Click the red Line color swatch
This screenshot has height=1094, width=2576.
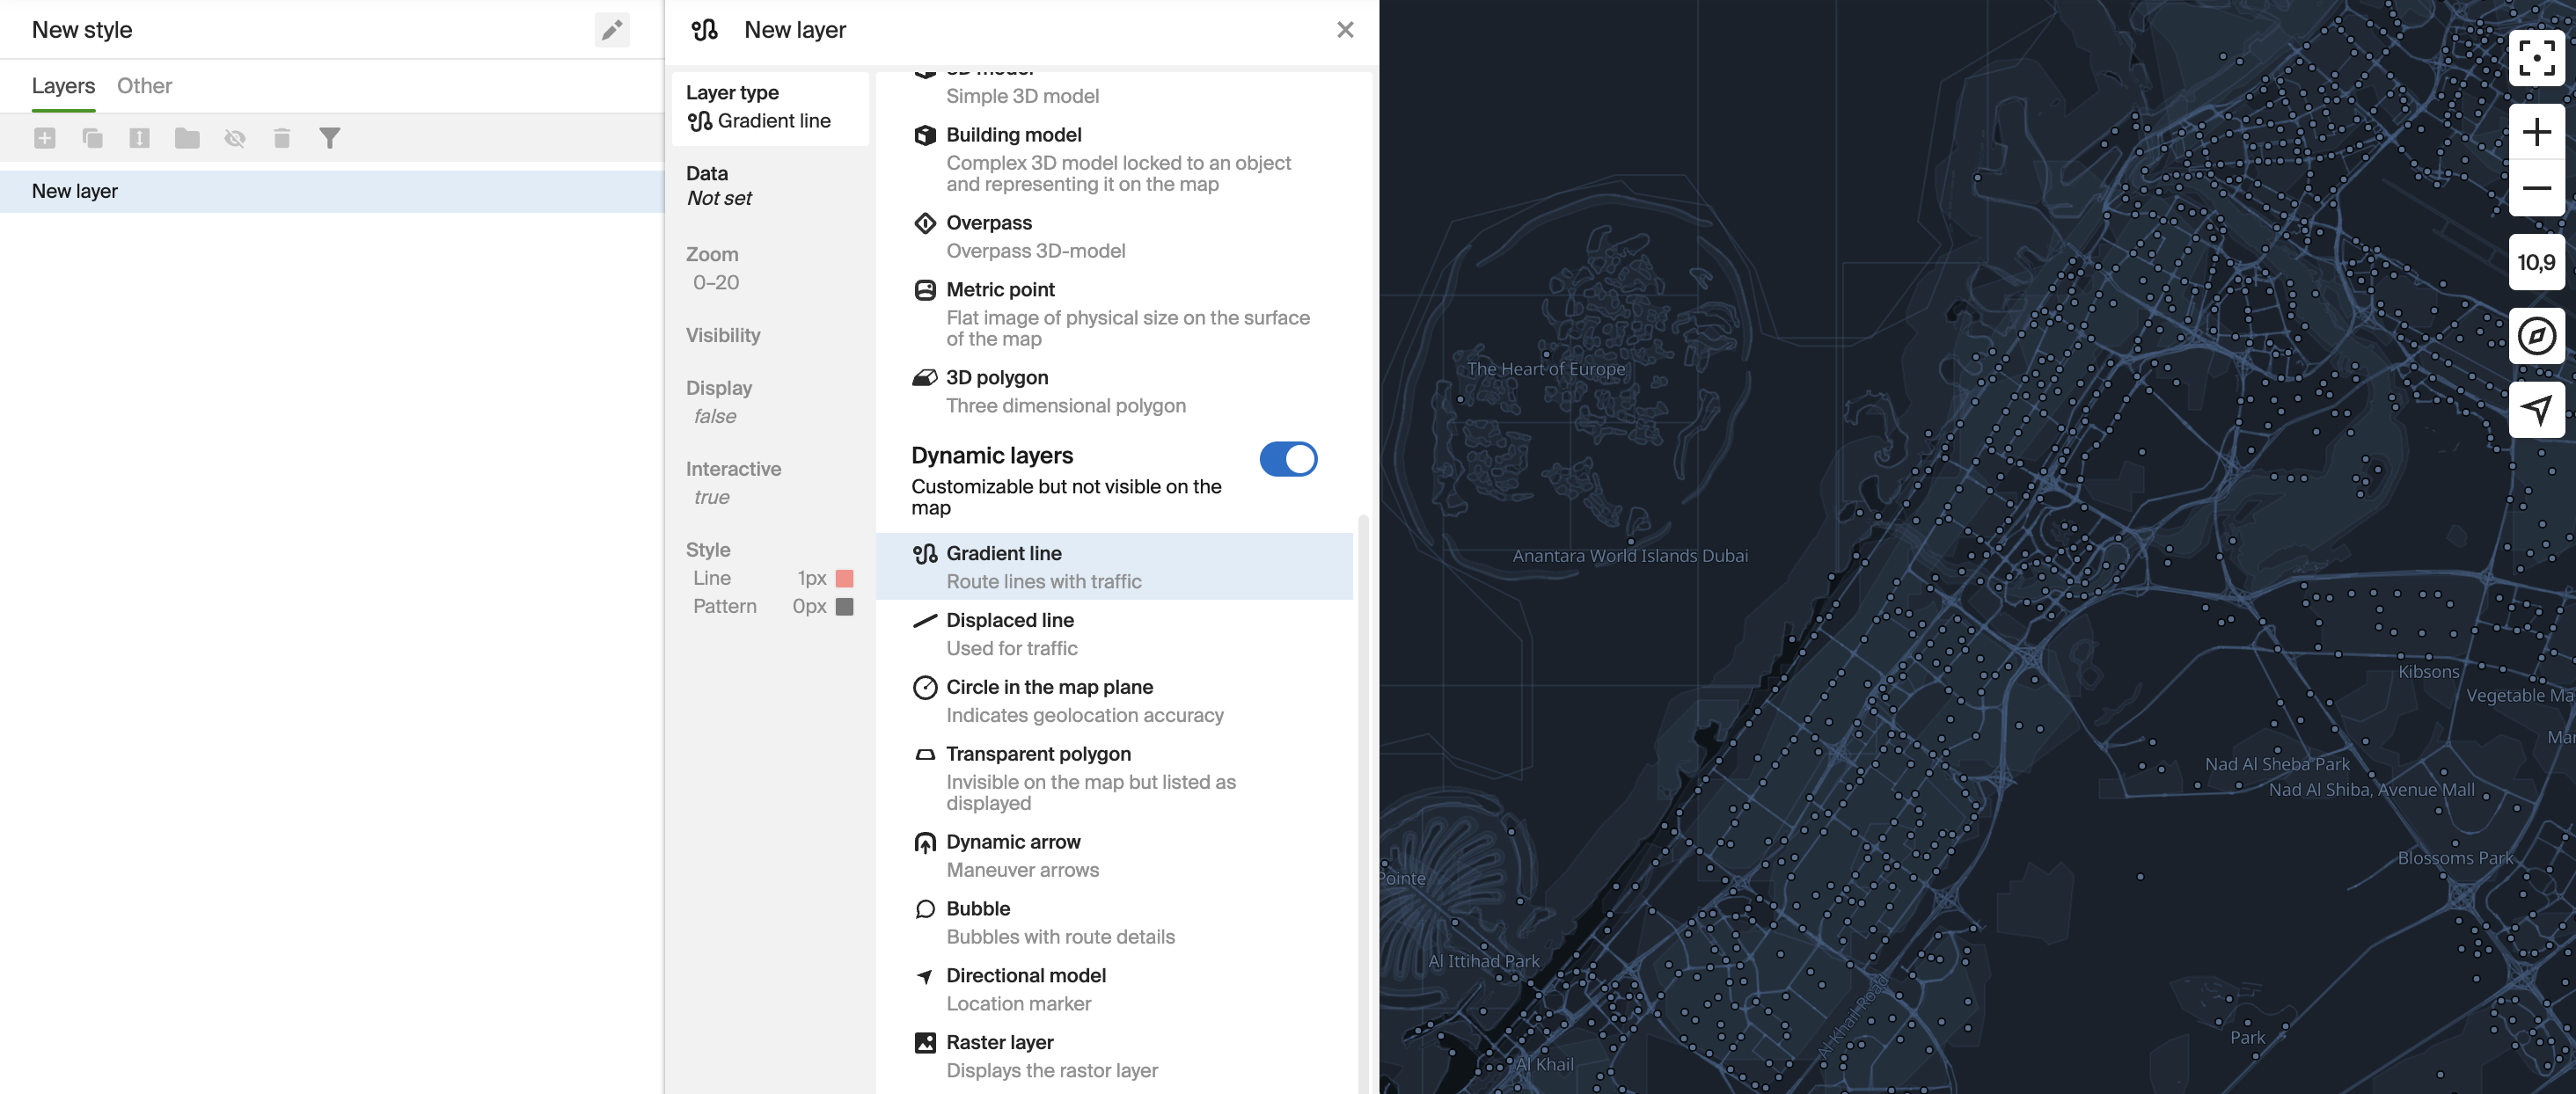(844, 578)
